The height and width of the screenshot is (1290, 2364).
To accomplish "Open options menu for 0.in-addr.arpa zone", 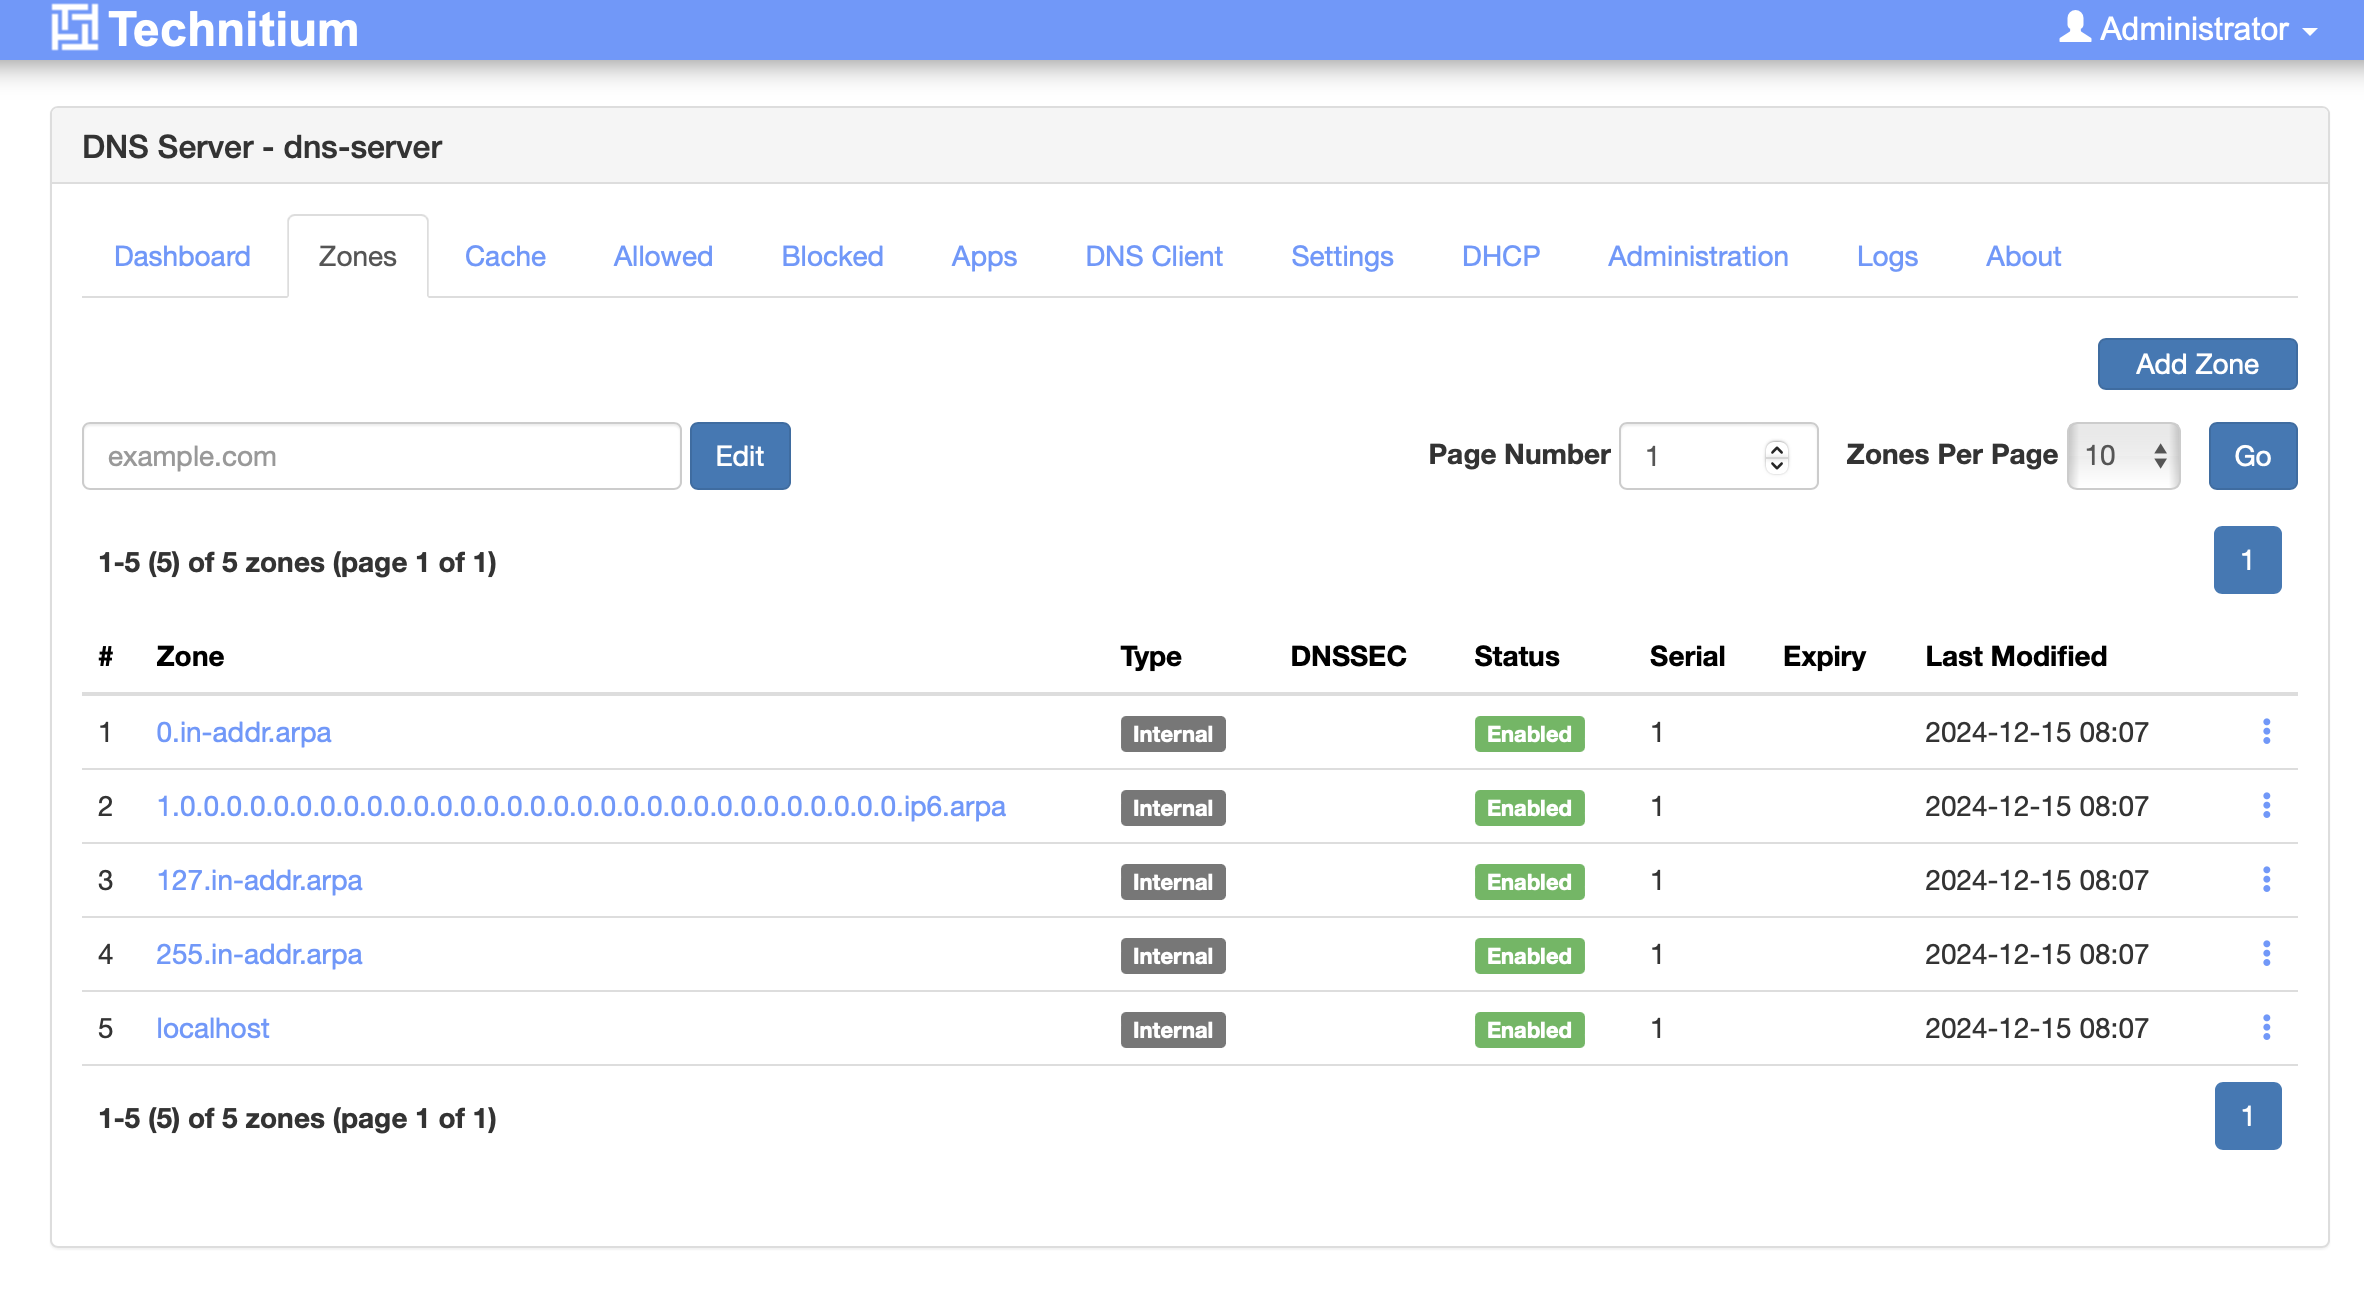I will tap(2266, 732).
